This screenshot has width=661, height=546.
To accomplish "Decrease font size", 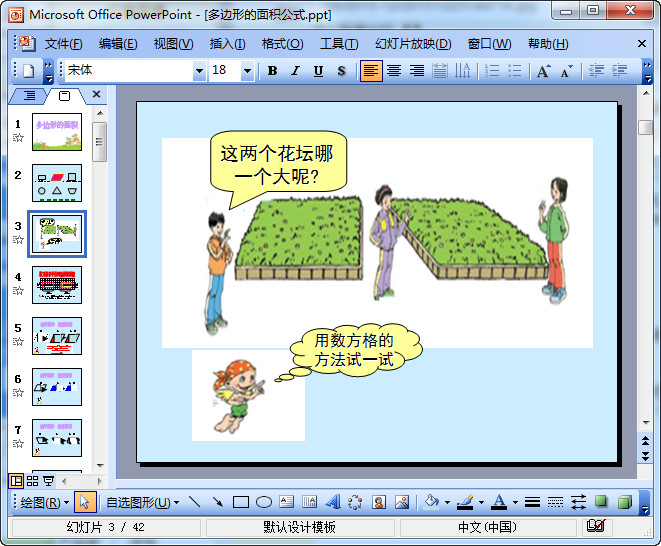I will (567, 71).
